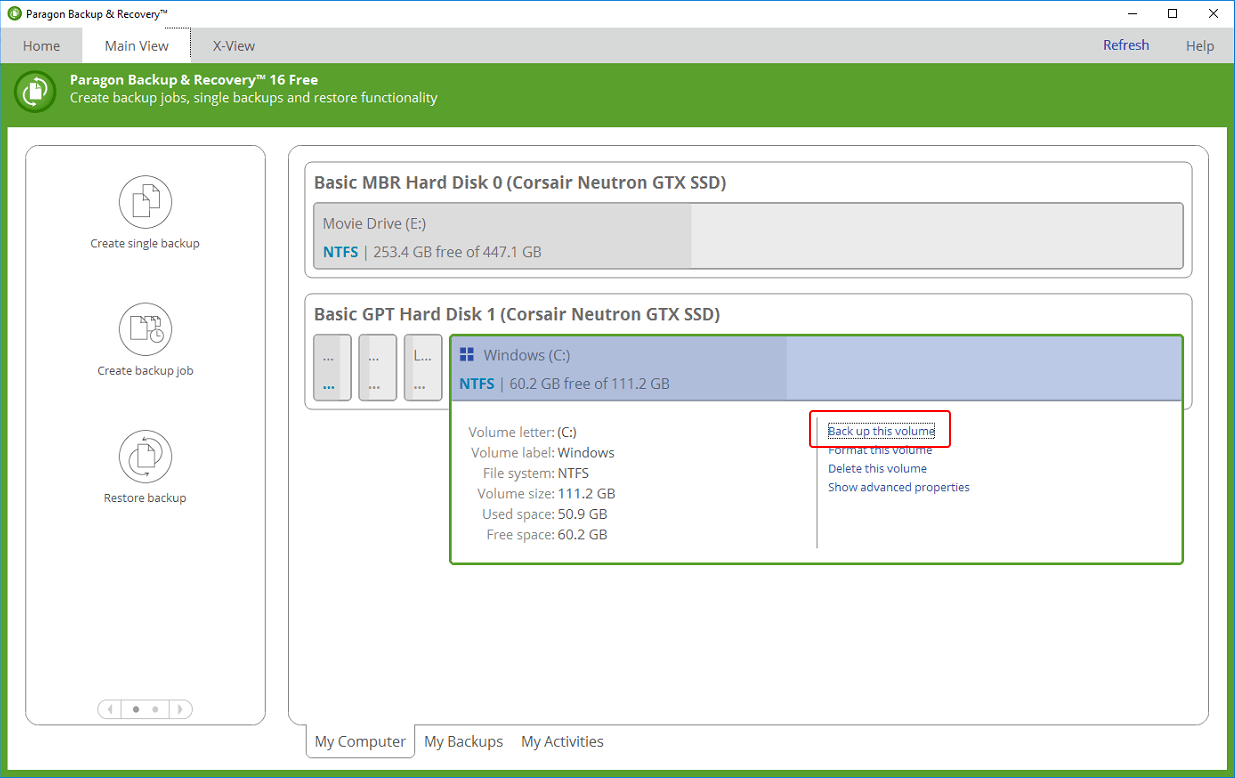Show the My Activities tab
The image size is (1235, 778).
[x=562, y=741]
